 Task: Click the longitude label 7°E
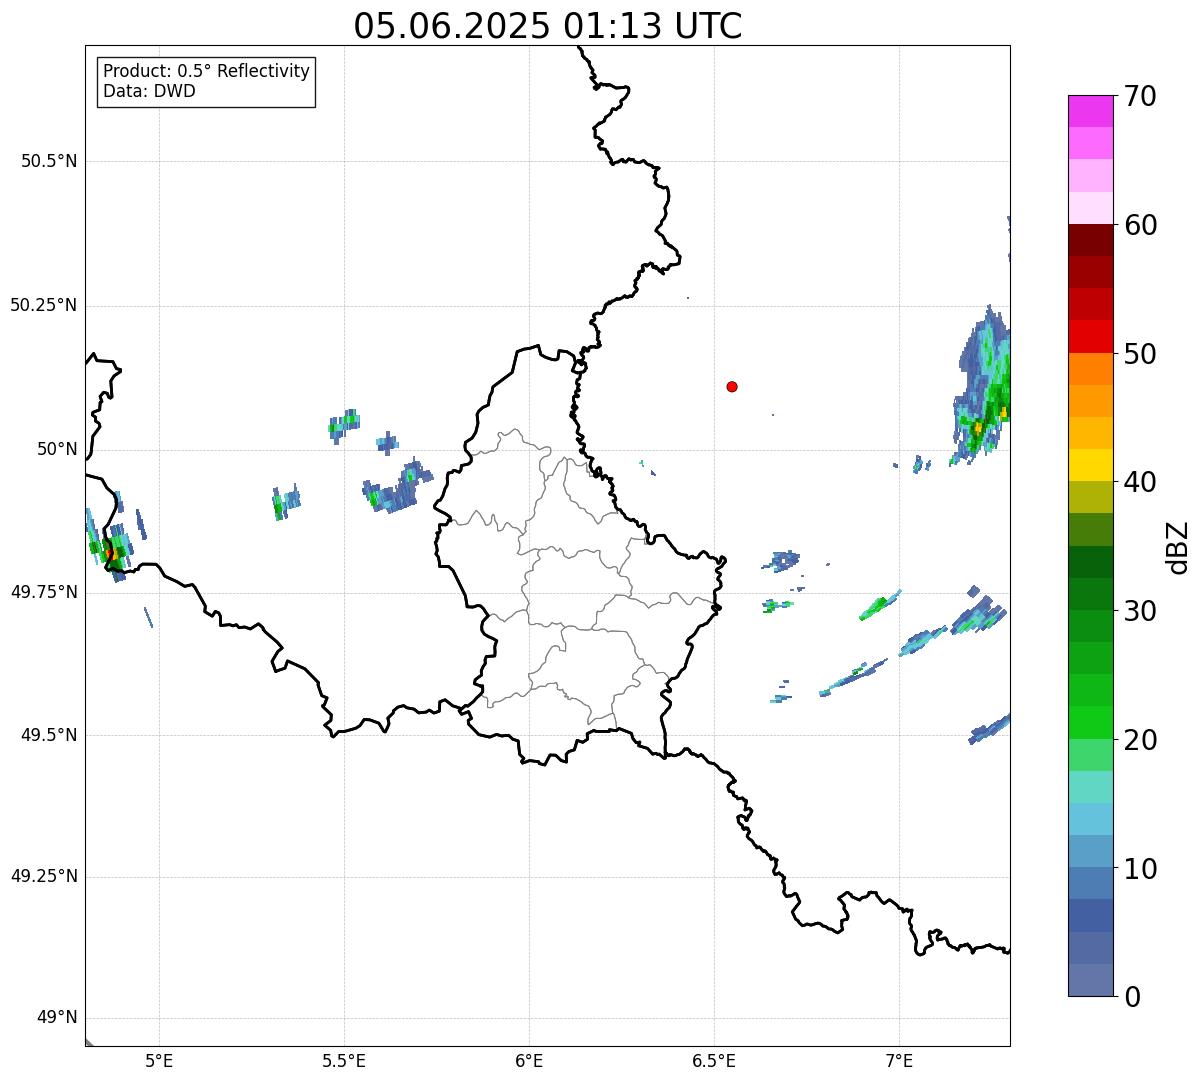pos(899,1060)
